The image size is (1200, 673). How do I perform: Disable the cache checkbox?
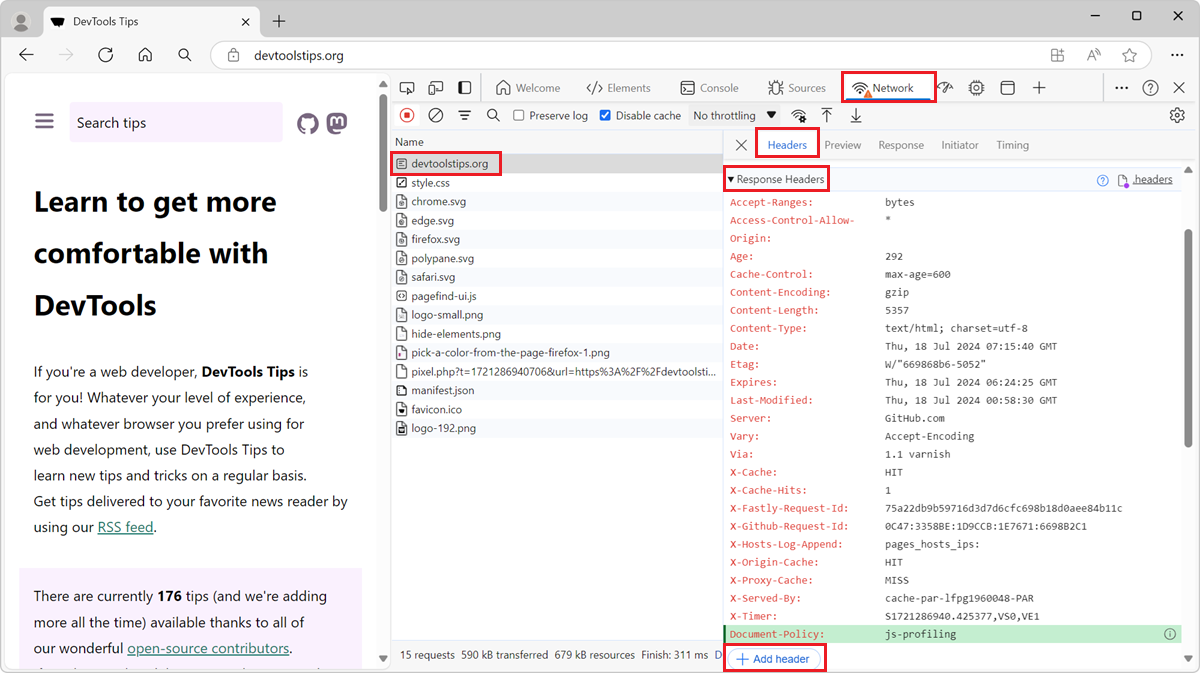pyautogui.click(x=604, y=115)
